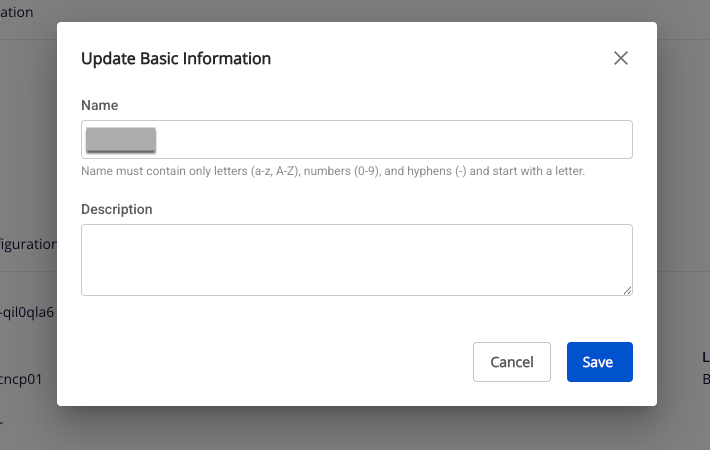
Task: Click the 'L' label right of dialog
Action: pyautogui.click(x=705, y=357)
